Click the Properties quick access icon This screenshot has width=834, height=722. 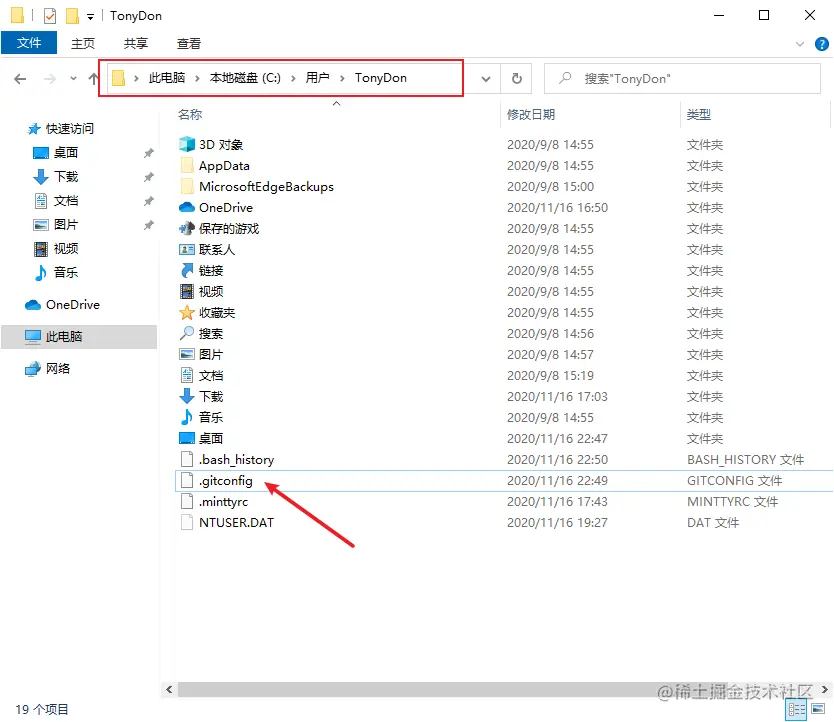(x=49, y=16)
